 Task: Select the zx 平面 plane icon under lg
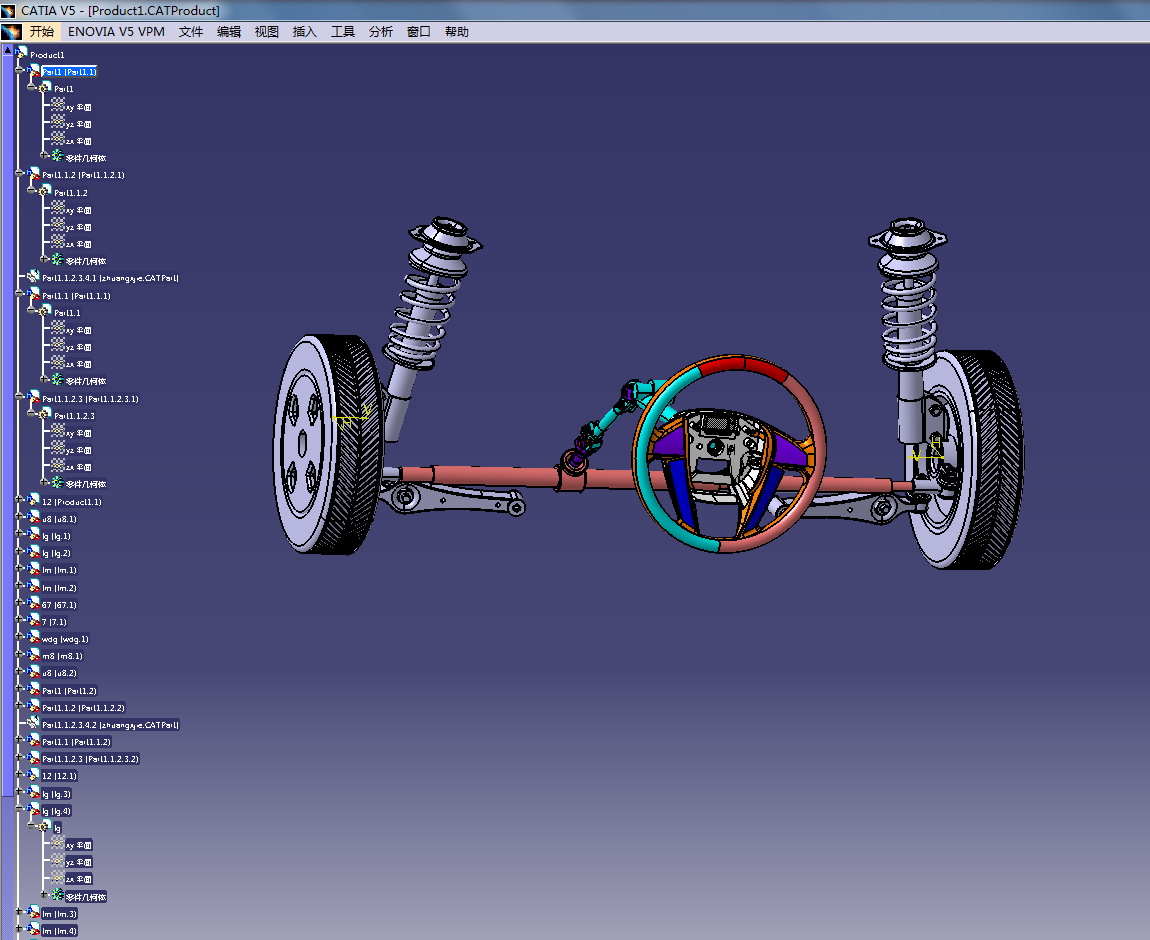click(x=58, y=877)
